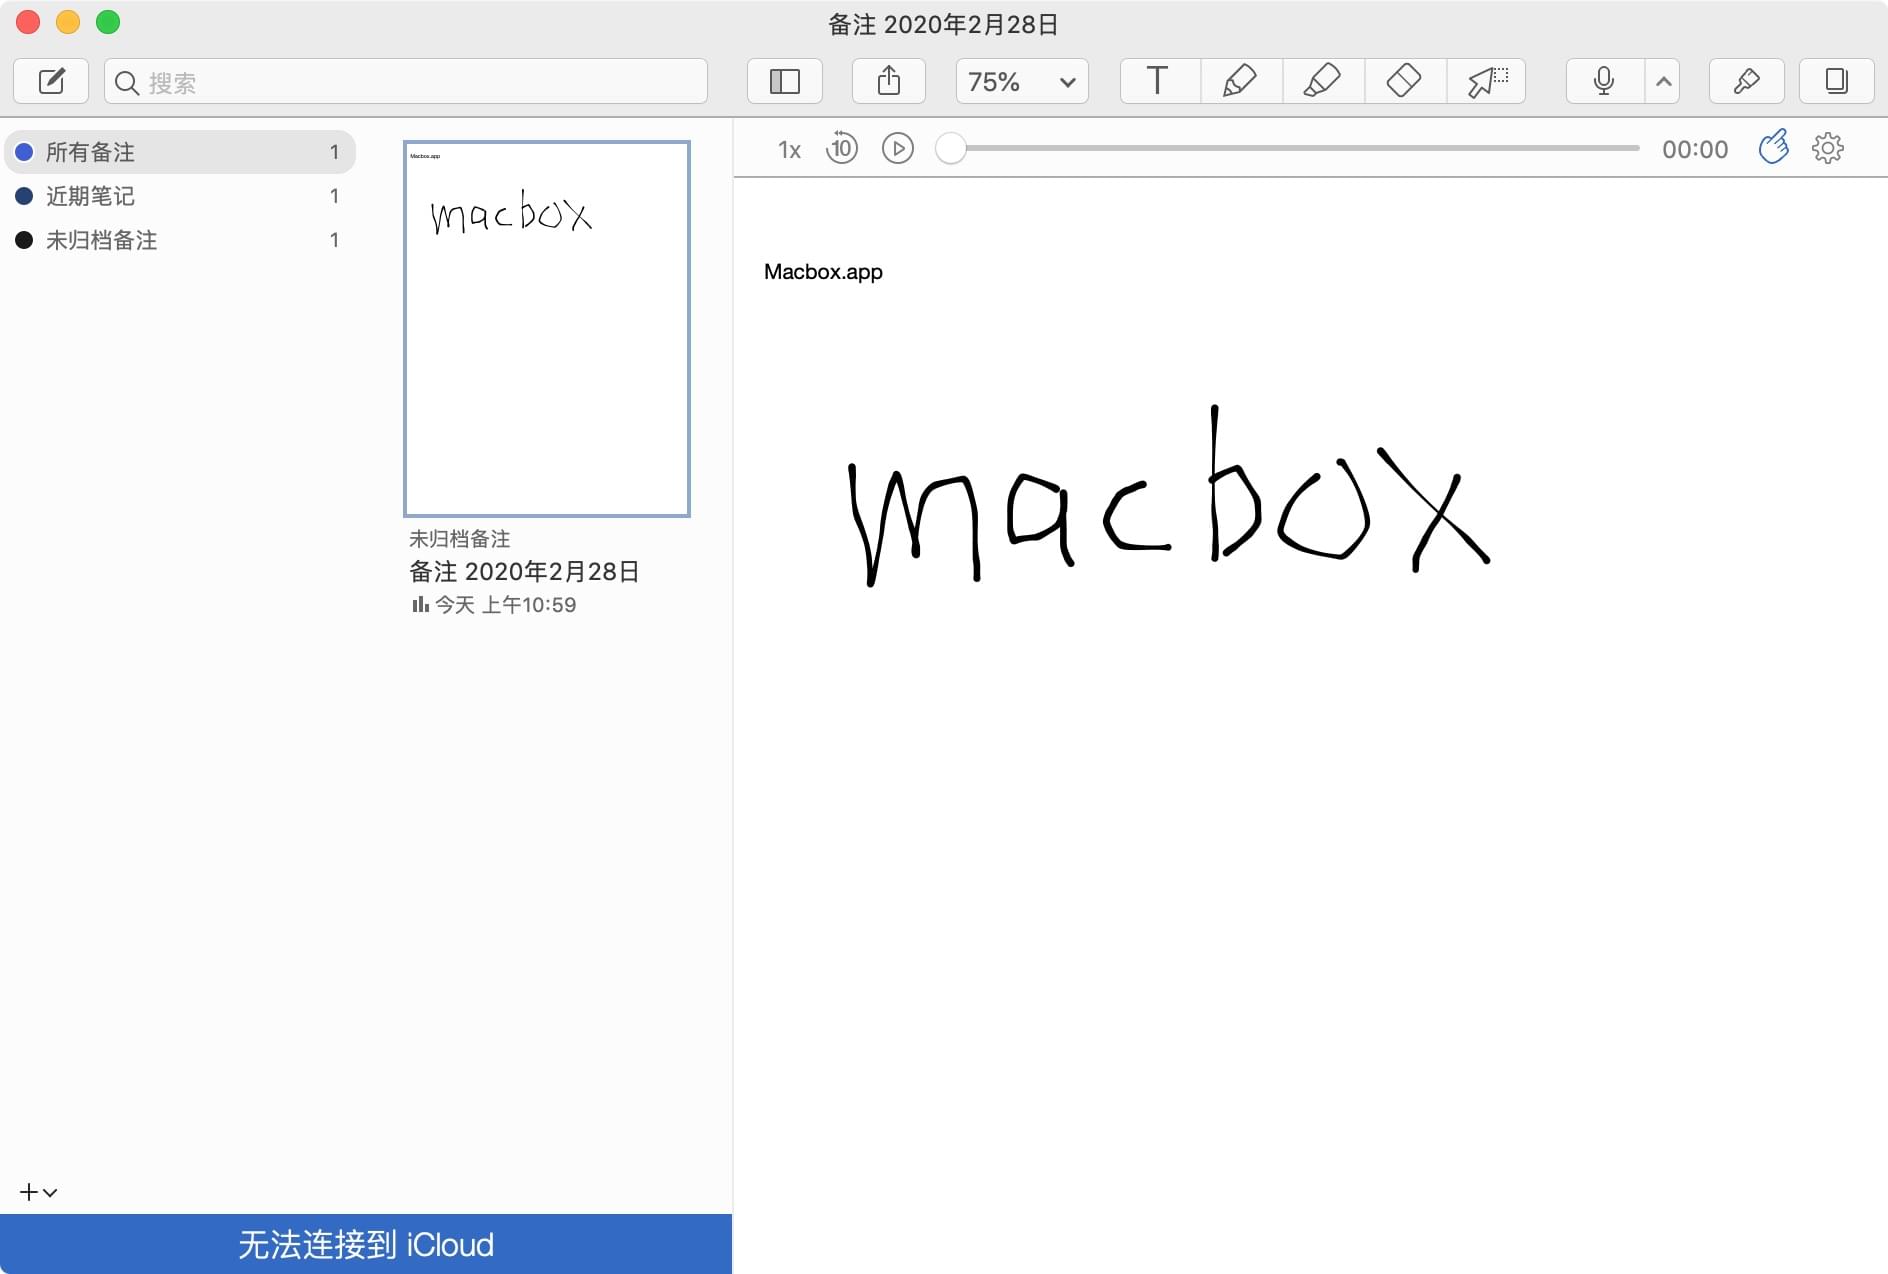Click the audio playback slider knob
Image resolution: width=1888 pixels, height=1274 pixels.
point(951,149)
